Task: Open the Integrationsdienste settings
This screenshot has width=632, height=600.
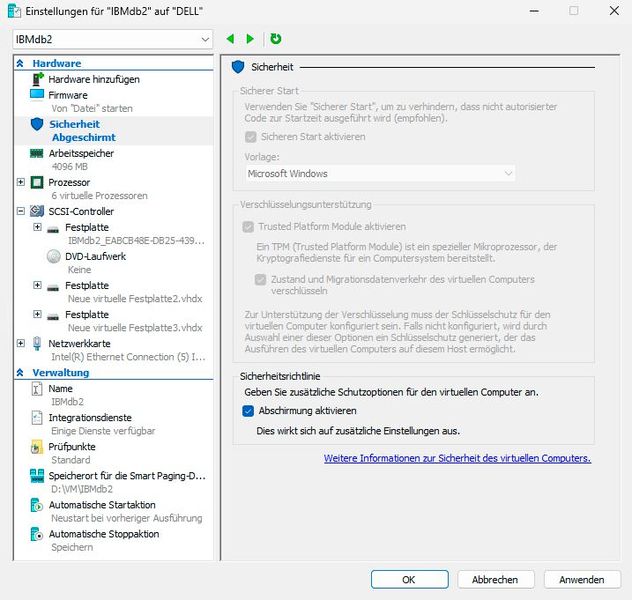Action: pyautogui.click(x=90, y=417)
